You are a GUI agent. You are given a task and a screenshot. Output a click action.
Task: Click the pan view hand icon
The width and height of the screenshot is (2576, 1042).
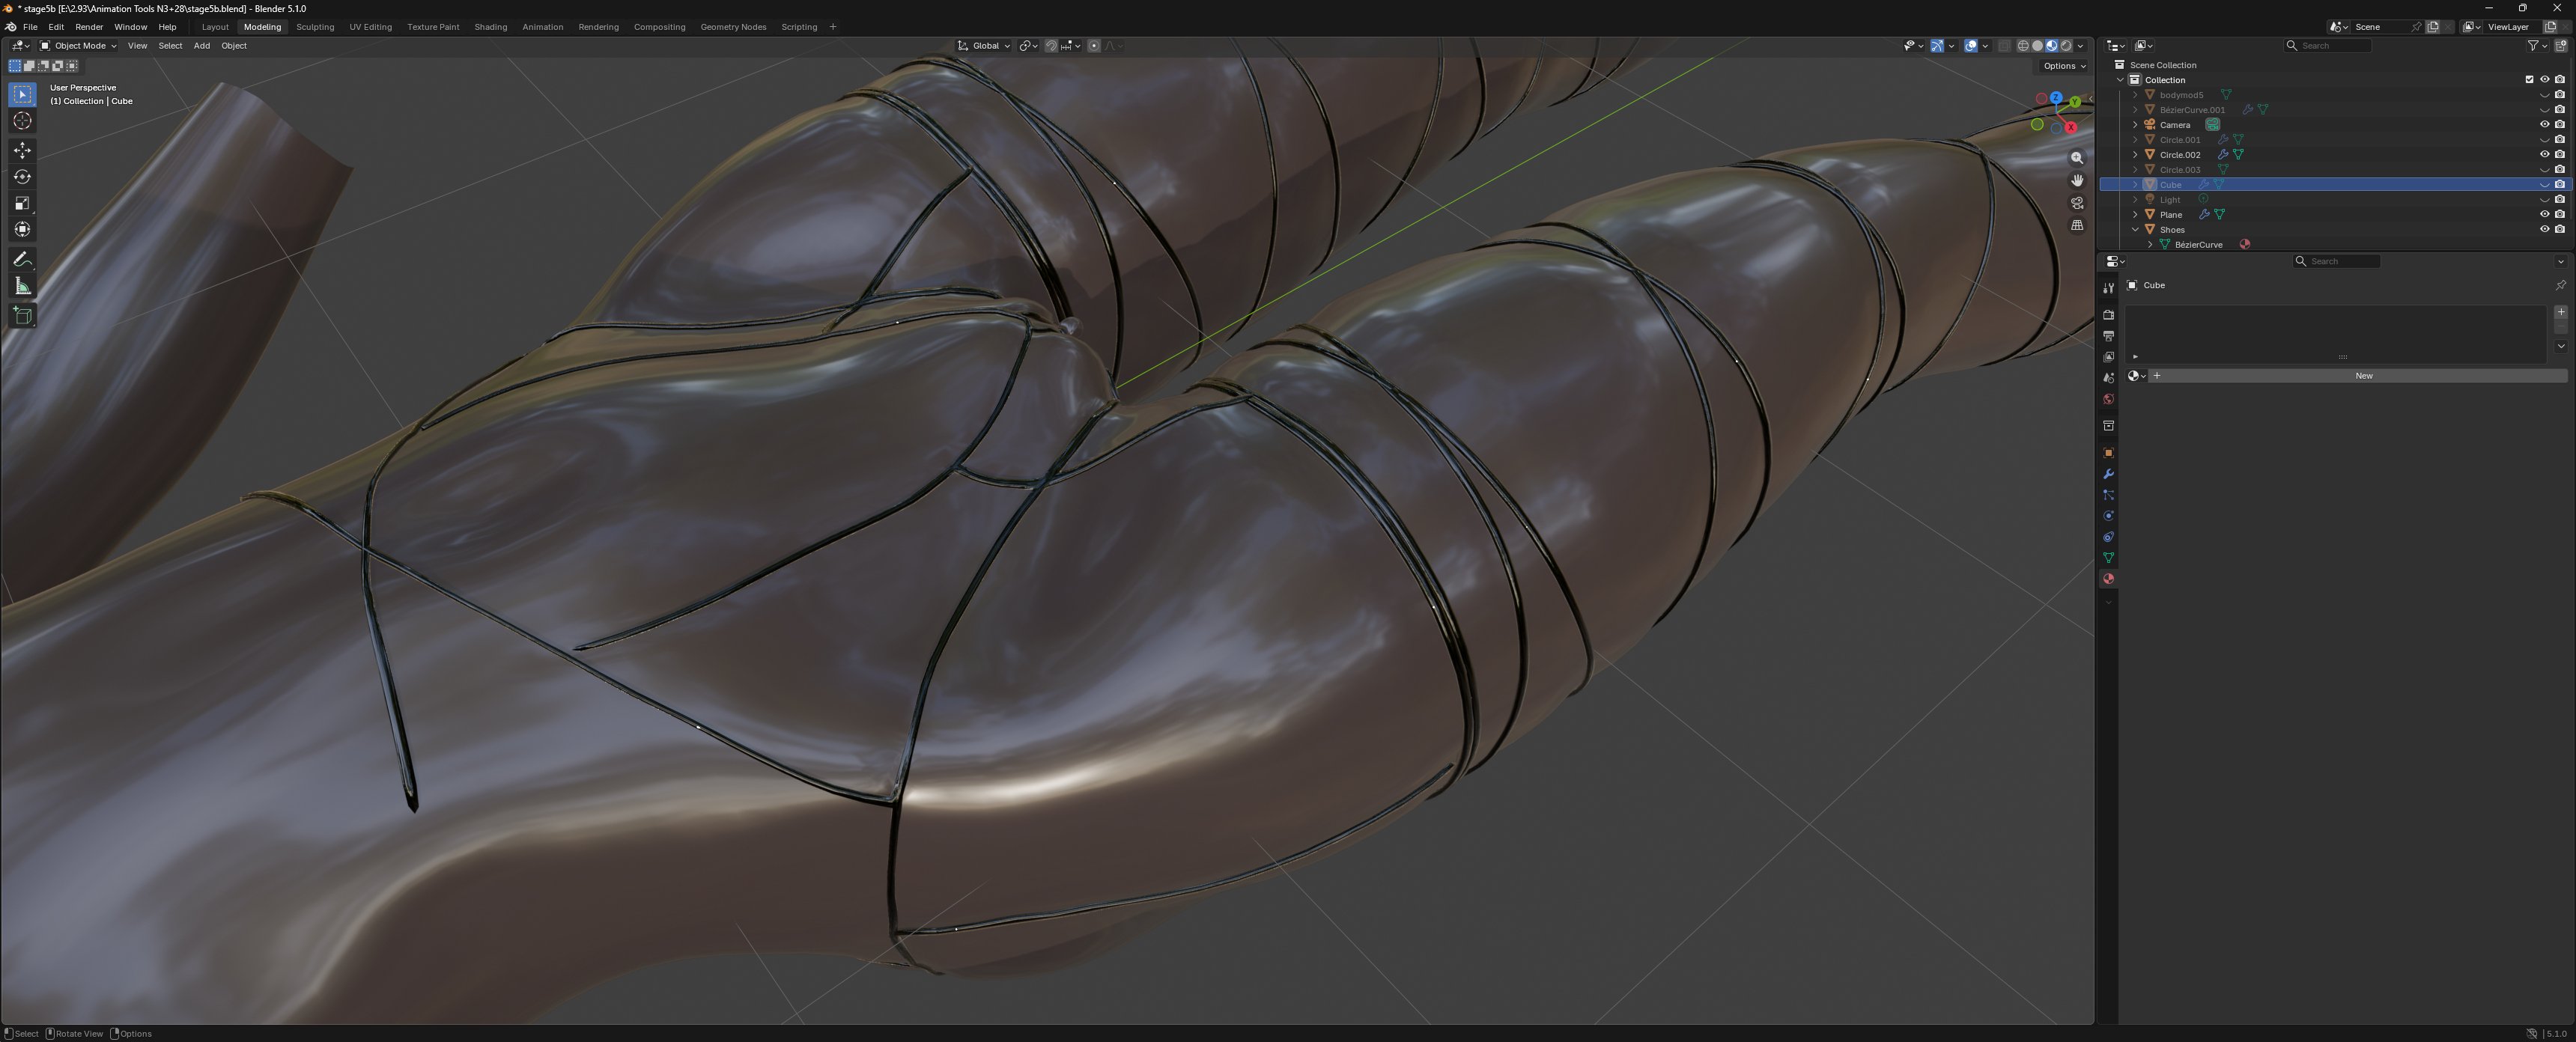click(2077, 181)
